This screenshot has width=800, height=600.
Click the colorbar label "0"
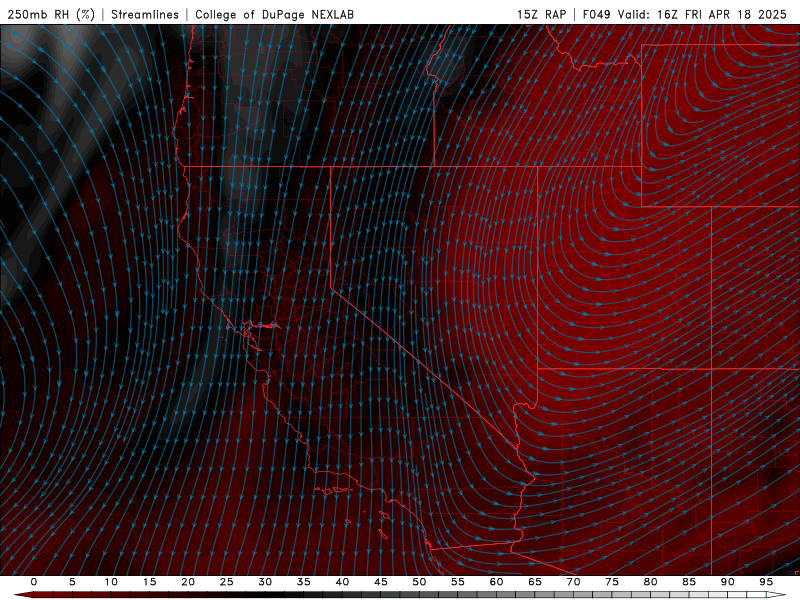[x=34, y=582]
